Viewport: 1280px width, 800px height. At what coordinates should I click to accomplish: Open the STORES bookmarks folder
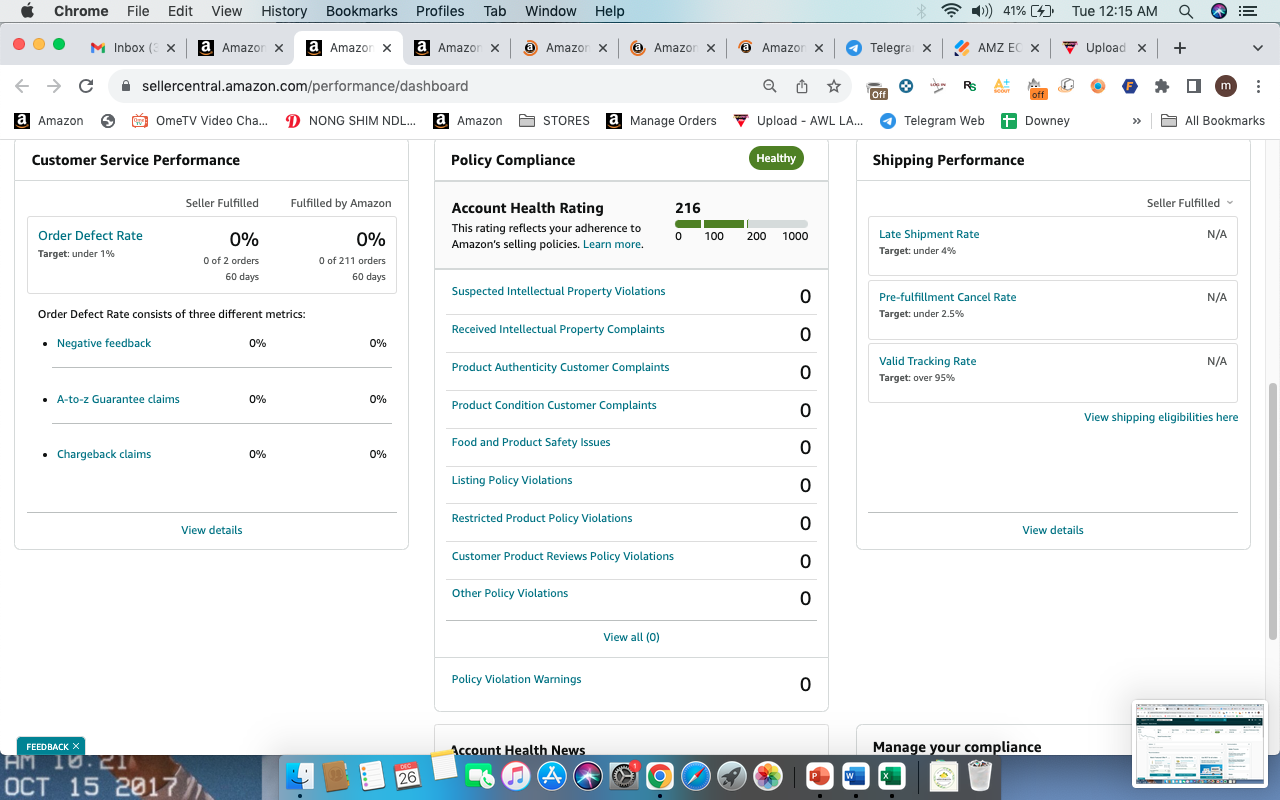pos(554,120)
